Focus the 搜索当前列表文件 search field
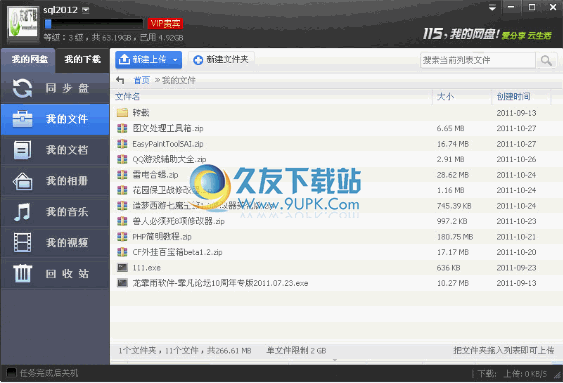This screenshot has width=563, height=383. click(x=478, y=60)
